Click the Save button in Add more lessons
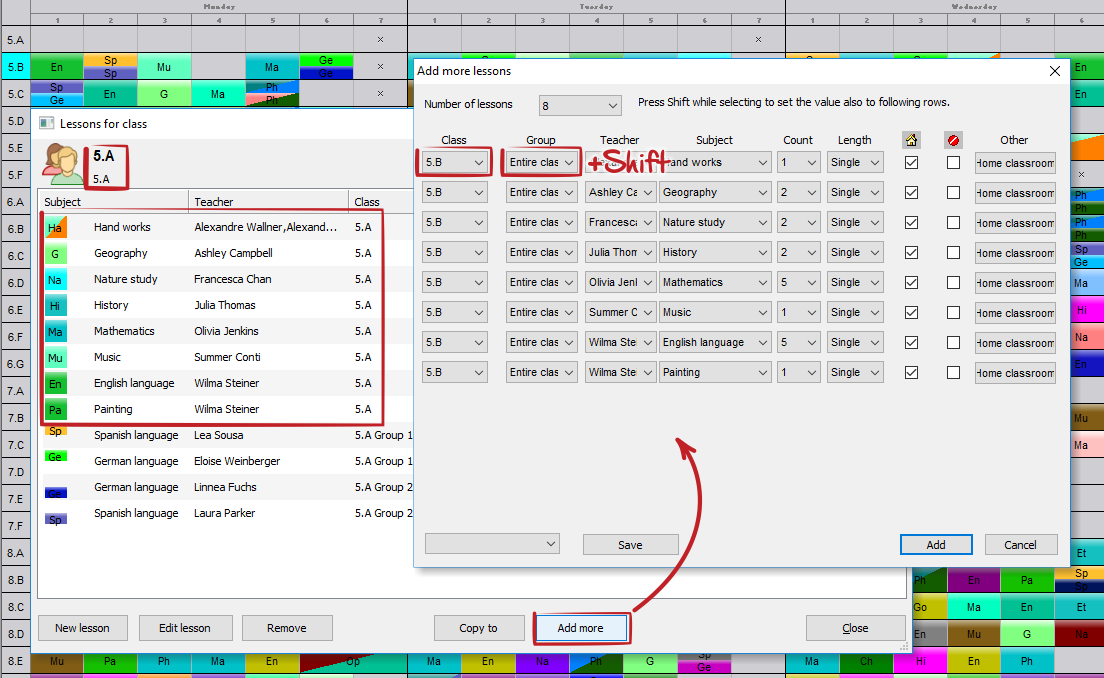Viewport: 1104px width, 678px height. point(630,545)
